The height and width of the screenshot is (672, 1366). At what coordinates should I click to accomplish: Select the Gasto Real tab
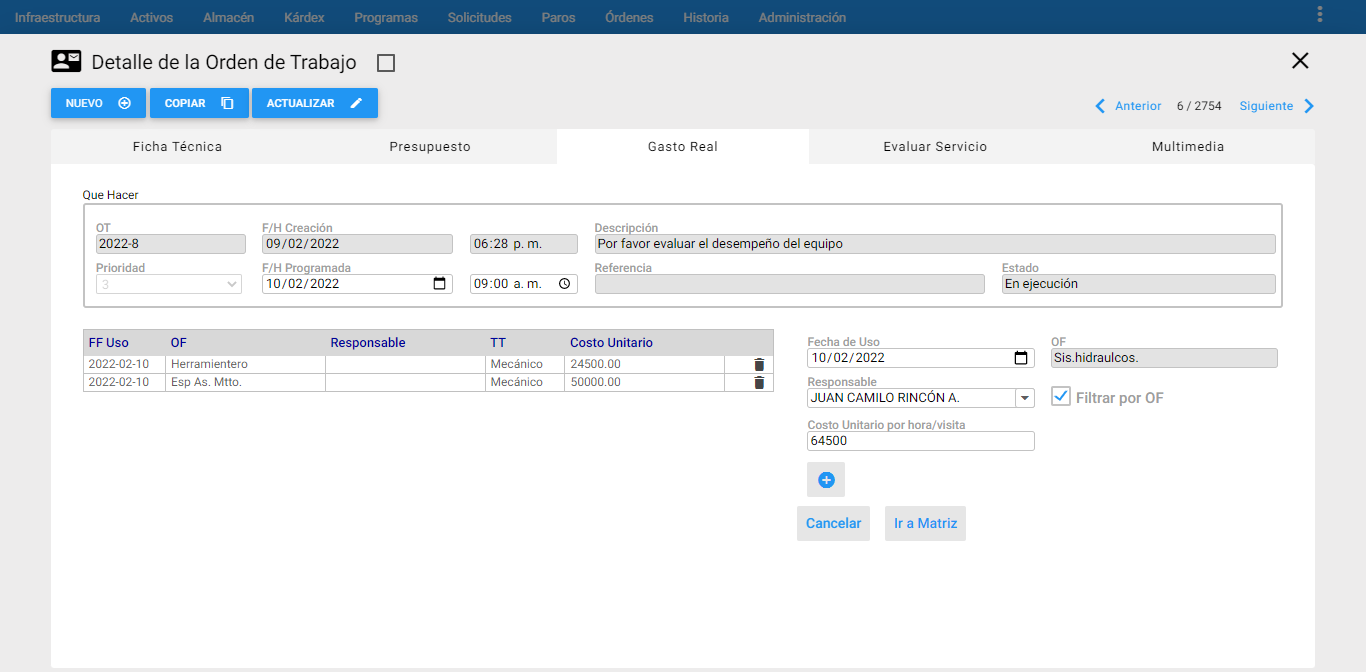click(683, 147)
